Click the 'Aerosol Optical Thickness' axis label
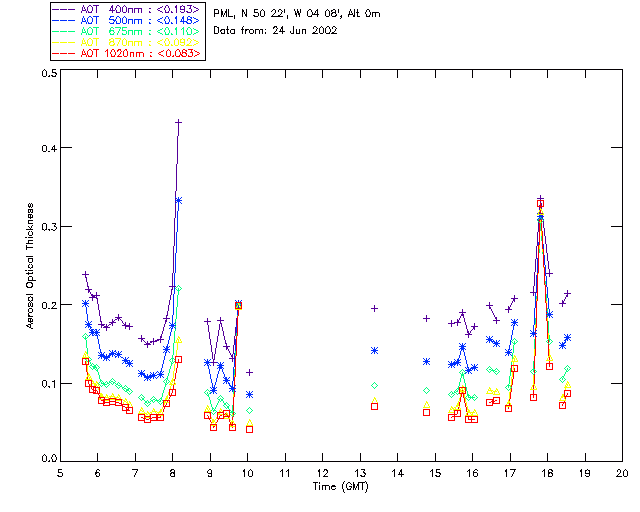Image resolution: width=640 pixels, height=512 pixels. [x=30, y=266]
